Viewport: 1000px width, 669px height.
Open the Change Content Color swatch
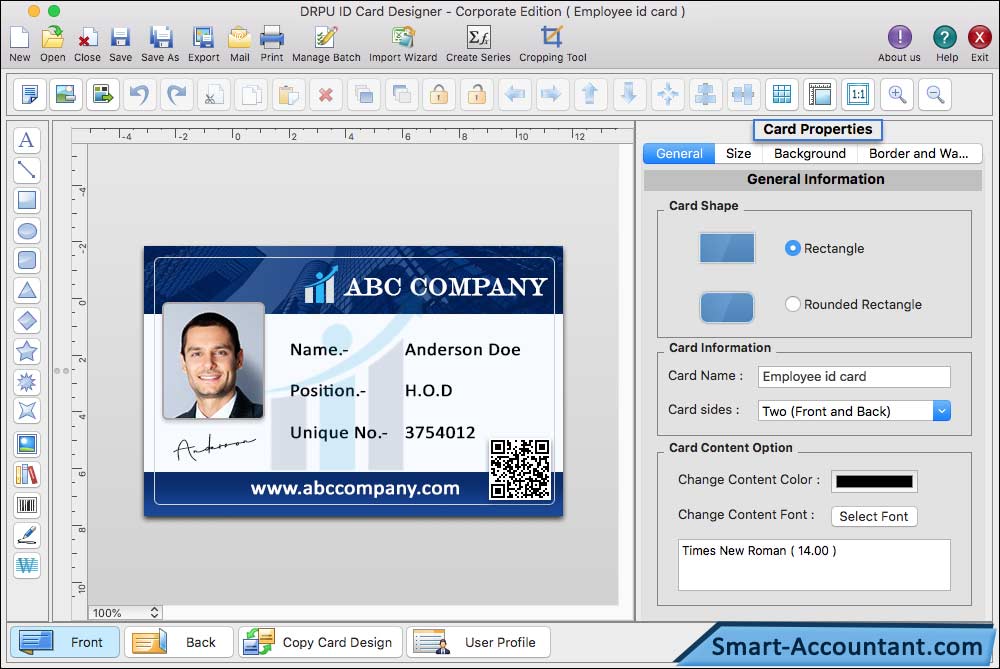[x=874, y=482]
